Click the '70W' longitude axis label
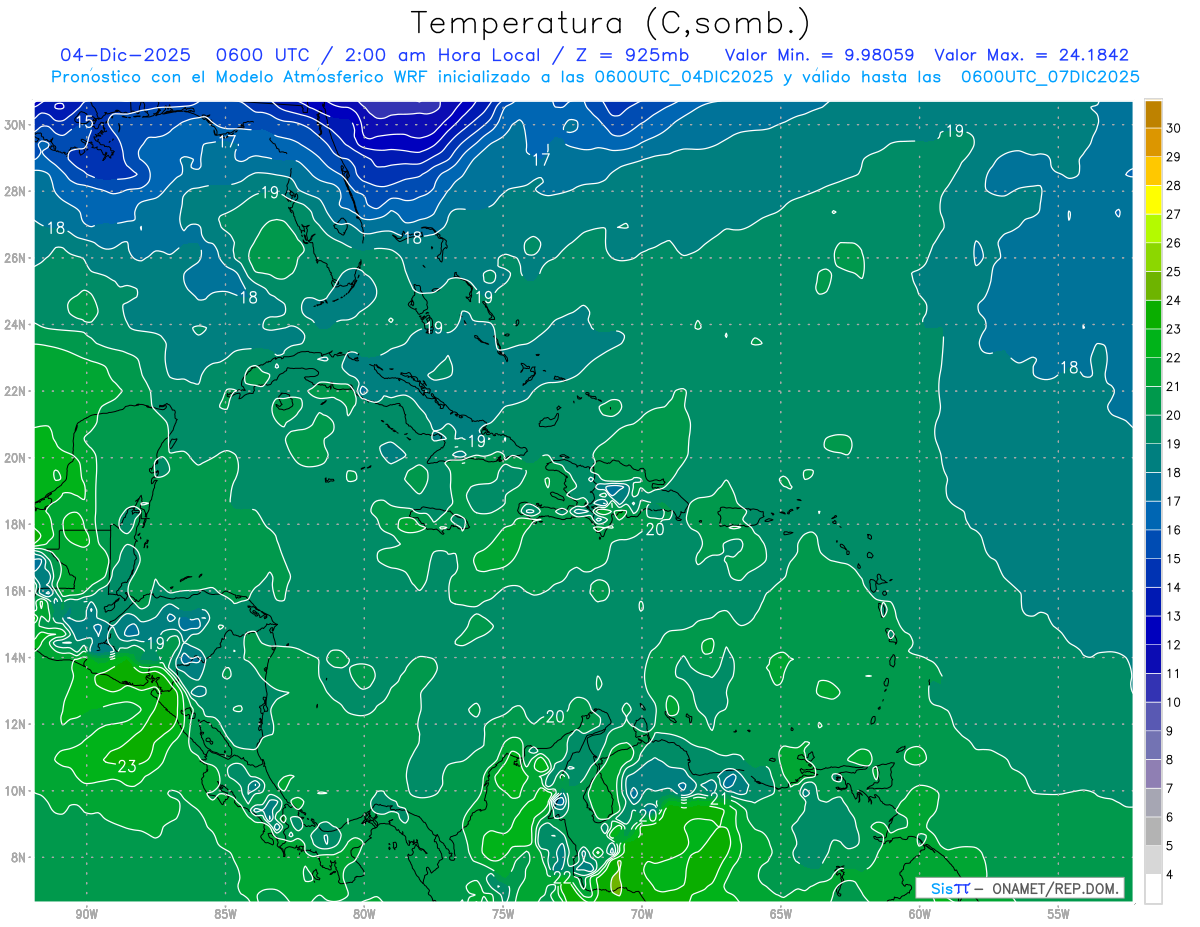 [x=642, y=914]
